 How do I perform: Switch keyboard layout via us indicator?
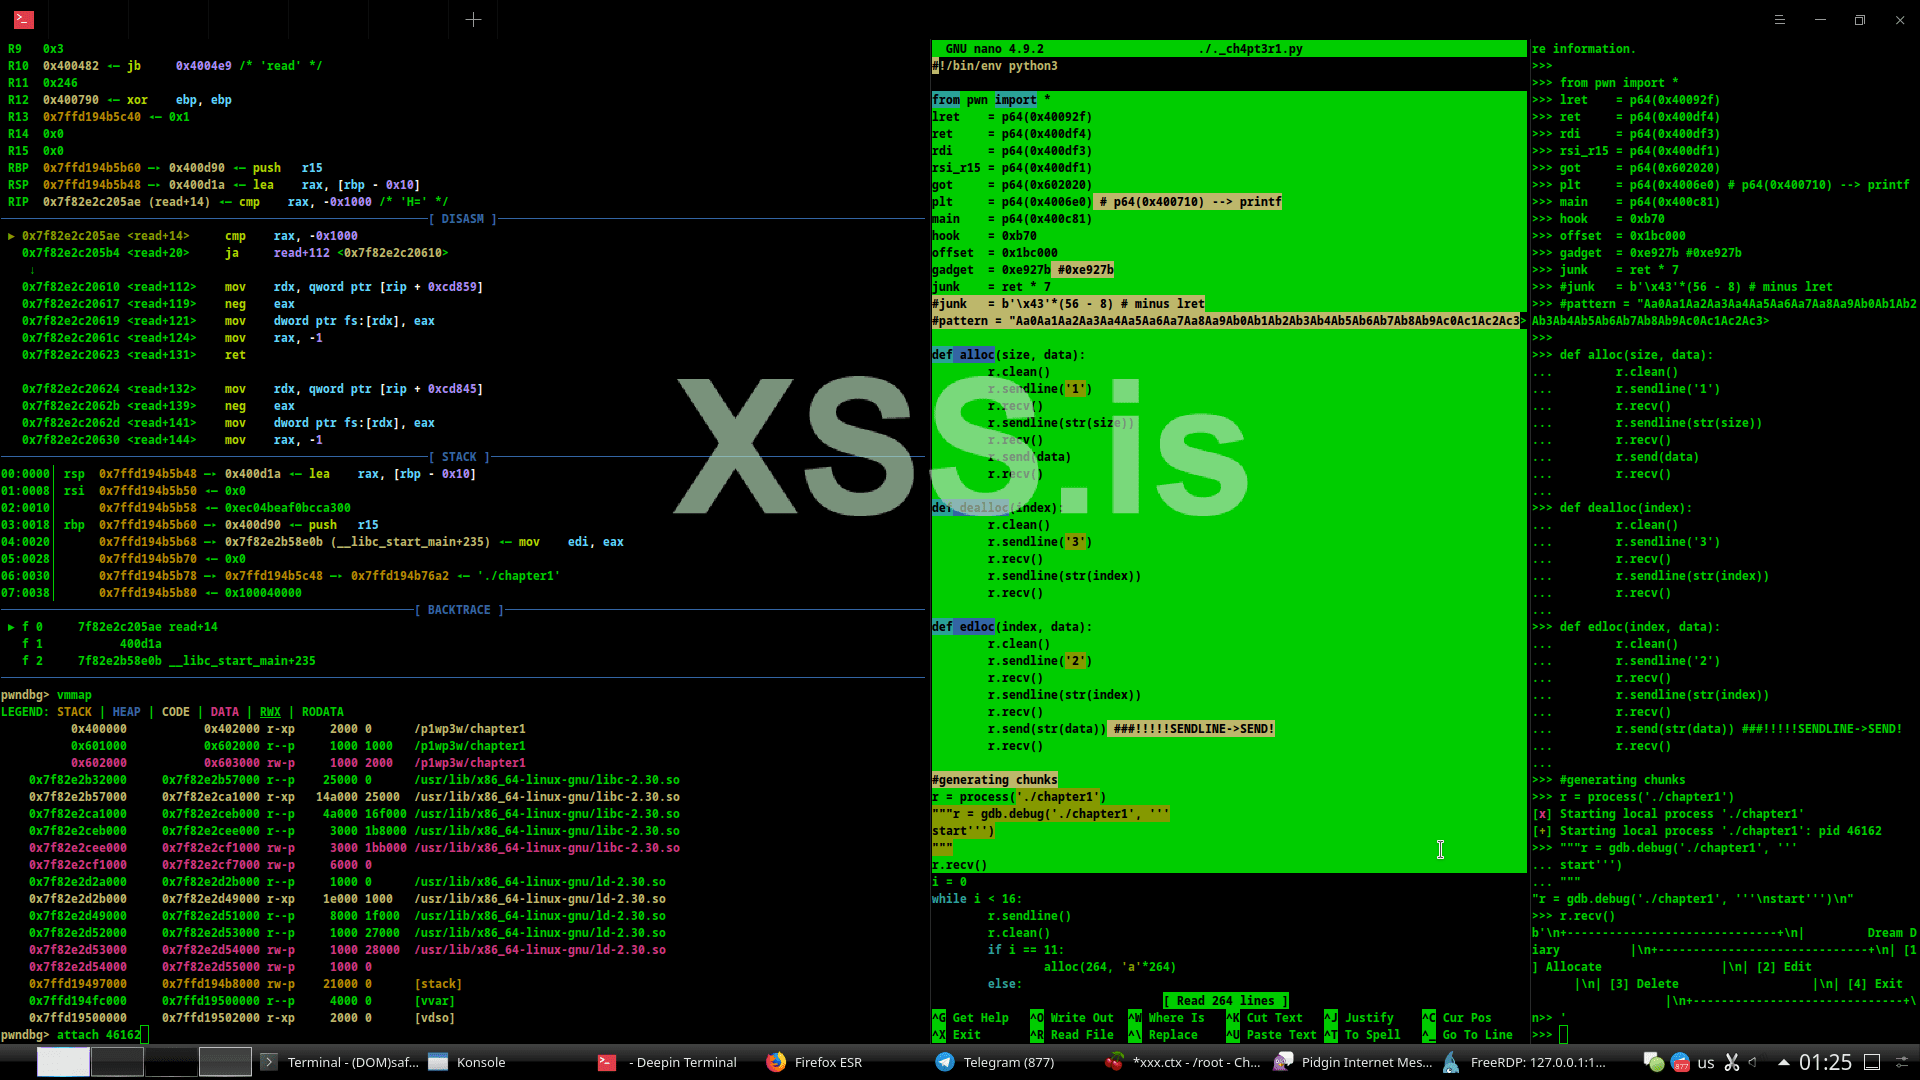point(1706,1062)
